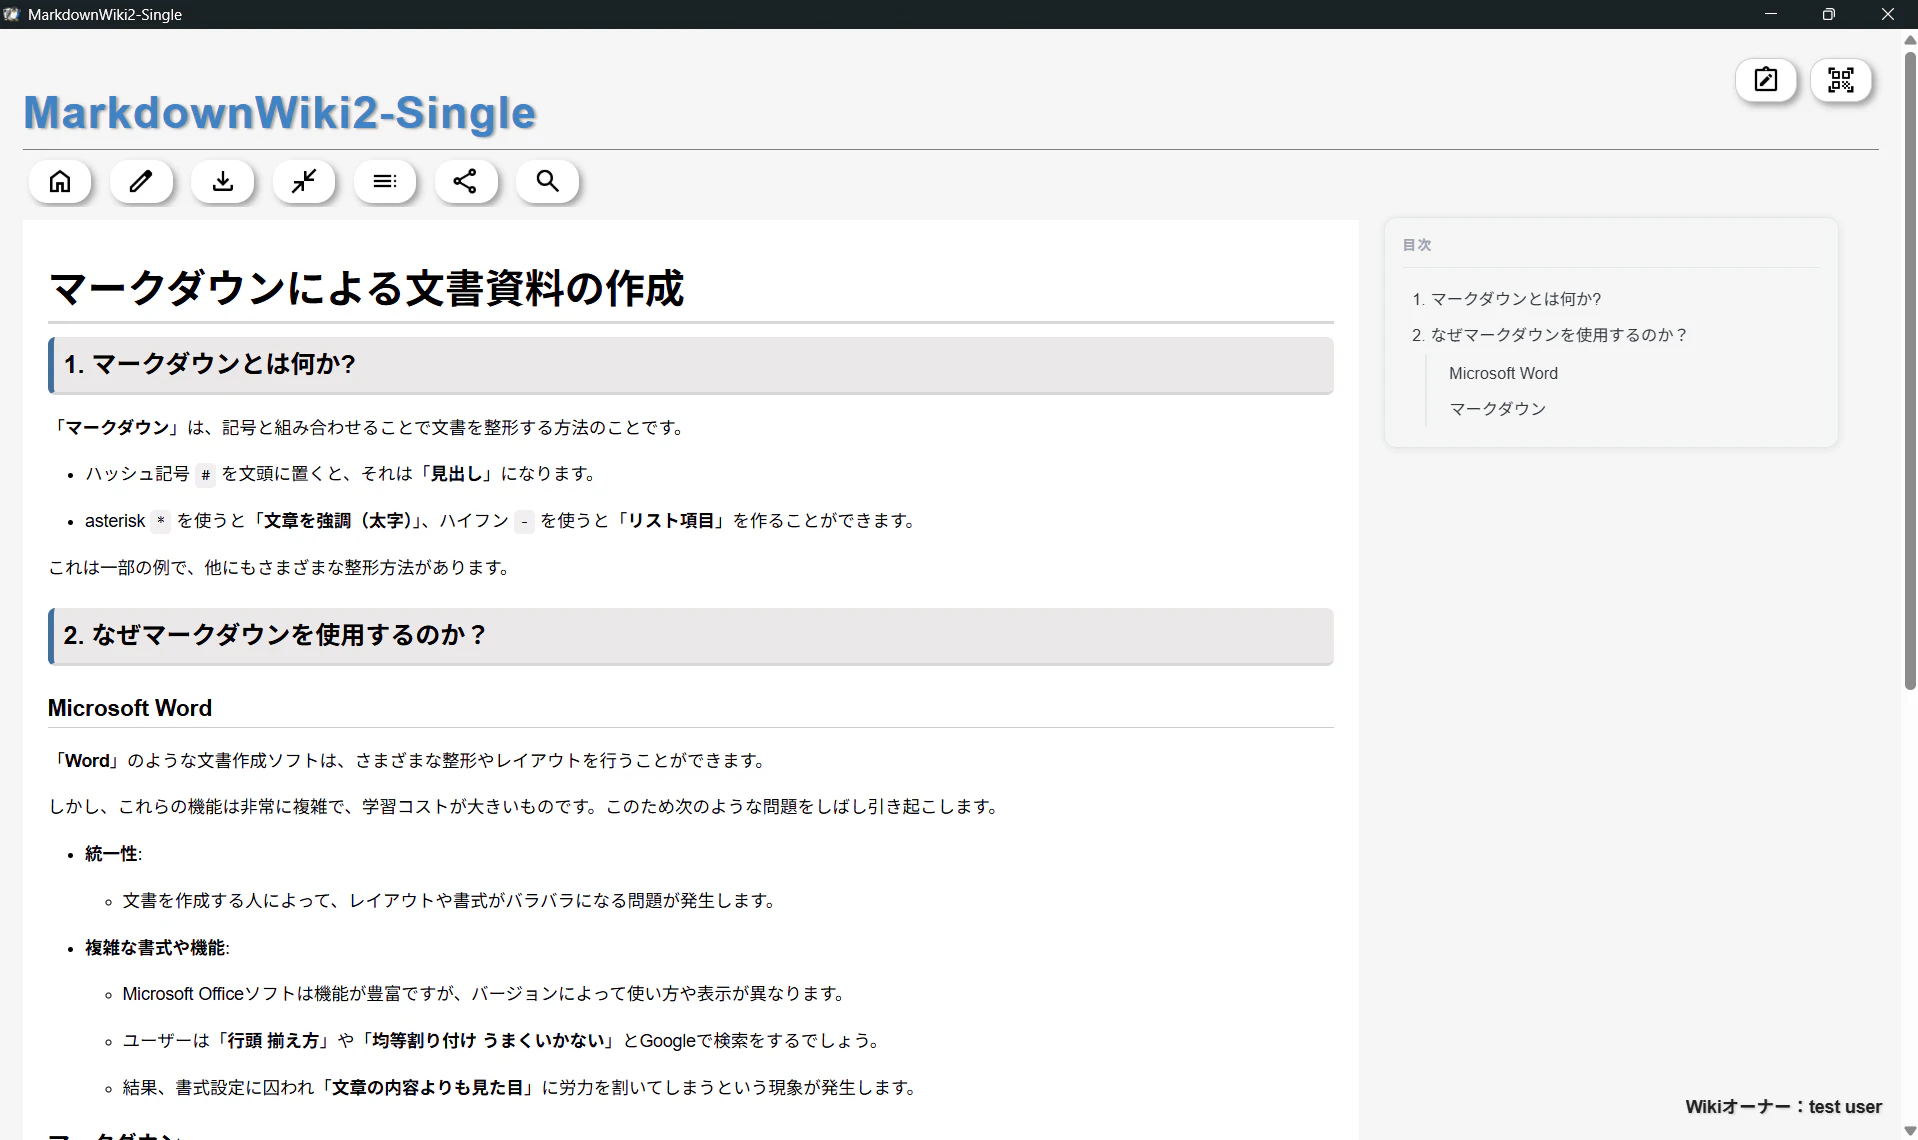Click the bold text '見出し'
1918x1140 pixels.
coord(457,474)
